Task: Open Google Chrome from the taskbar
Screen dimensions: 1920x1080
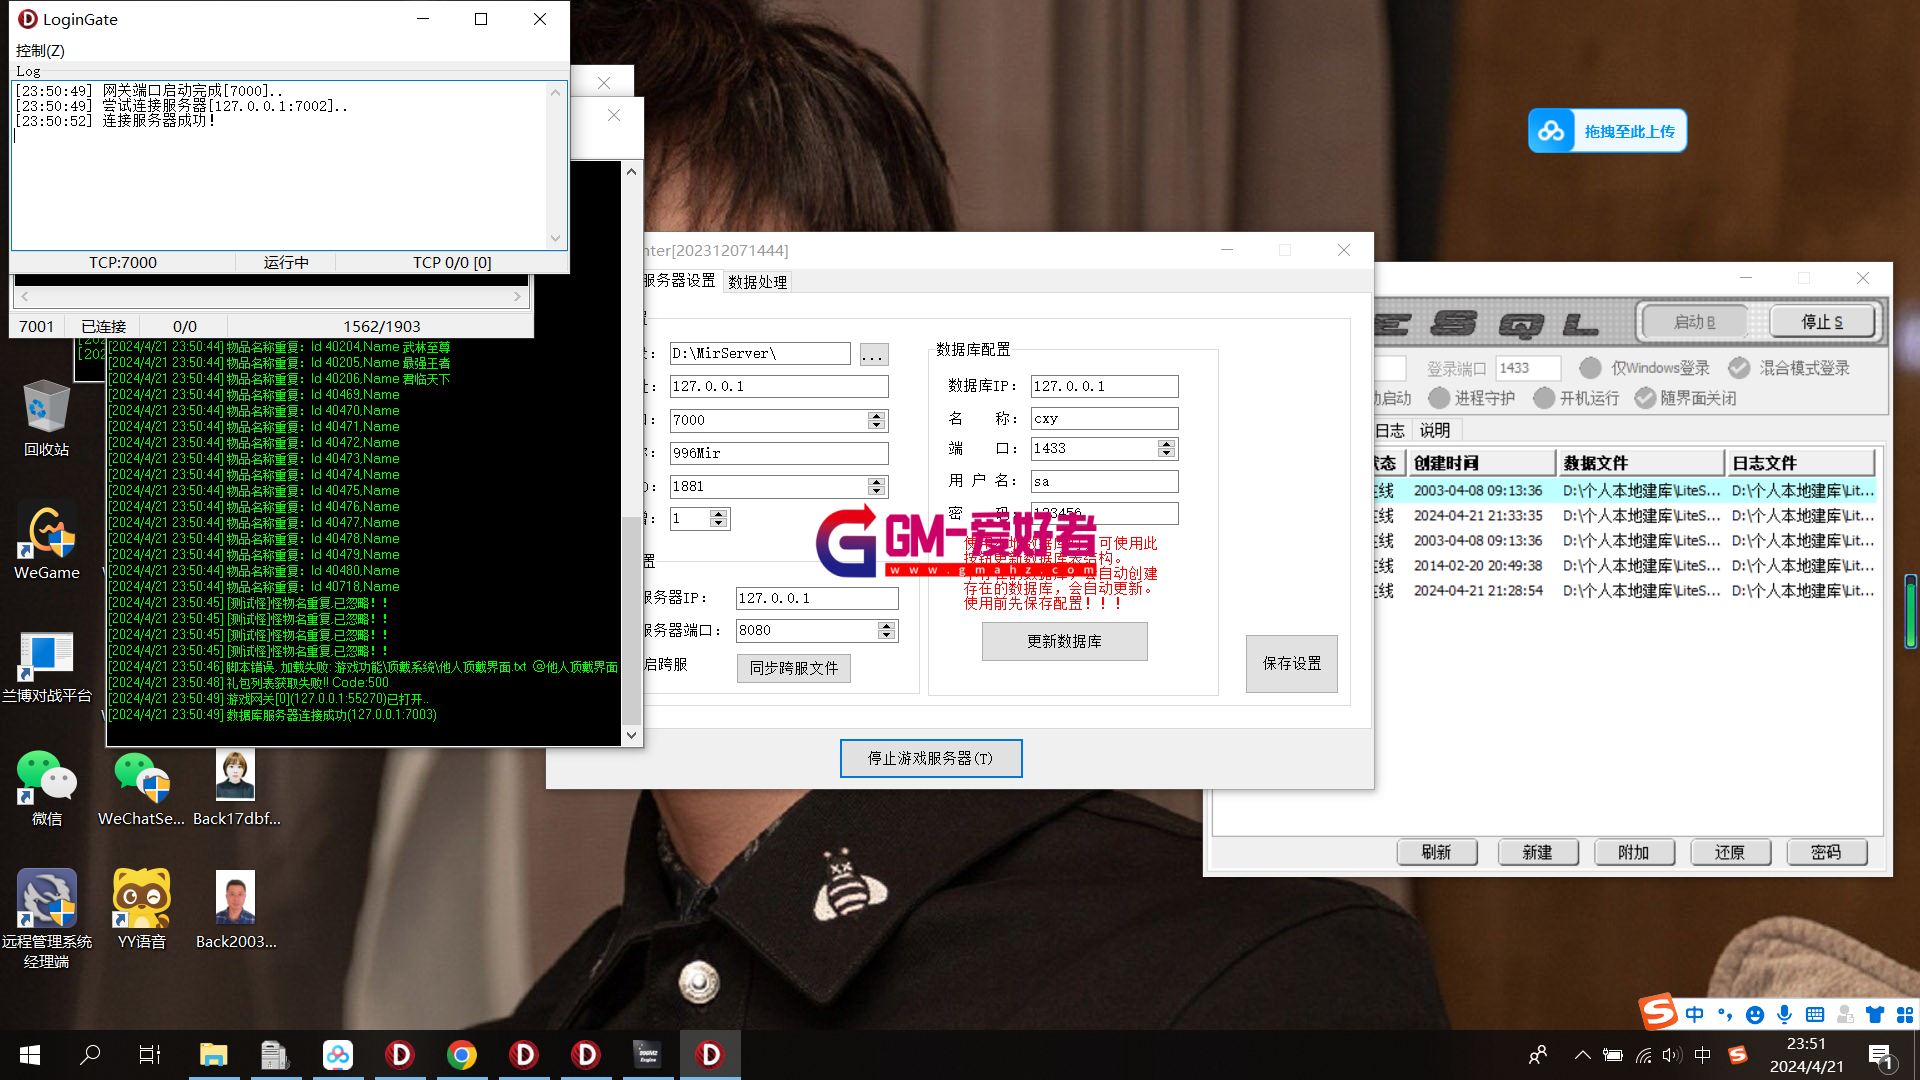Action: 461,1054
